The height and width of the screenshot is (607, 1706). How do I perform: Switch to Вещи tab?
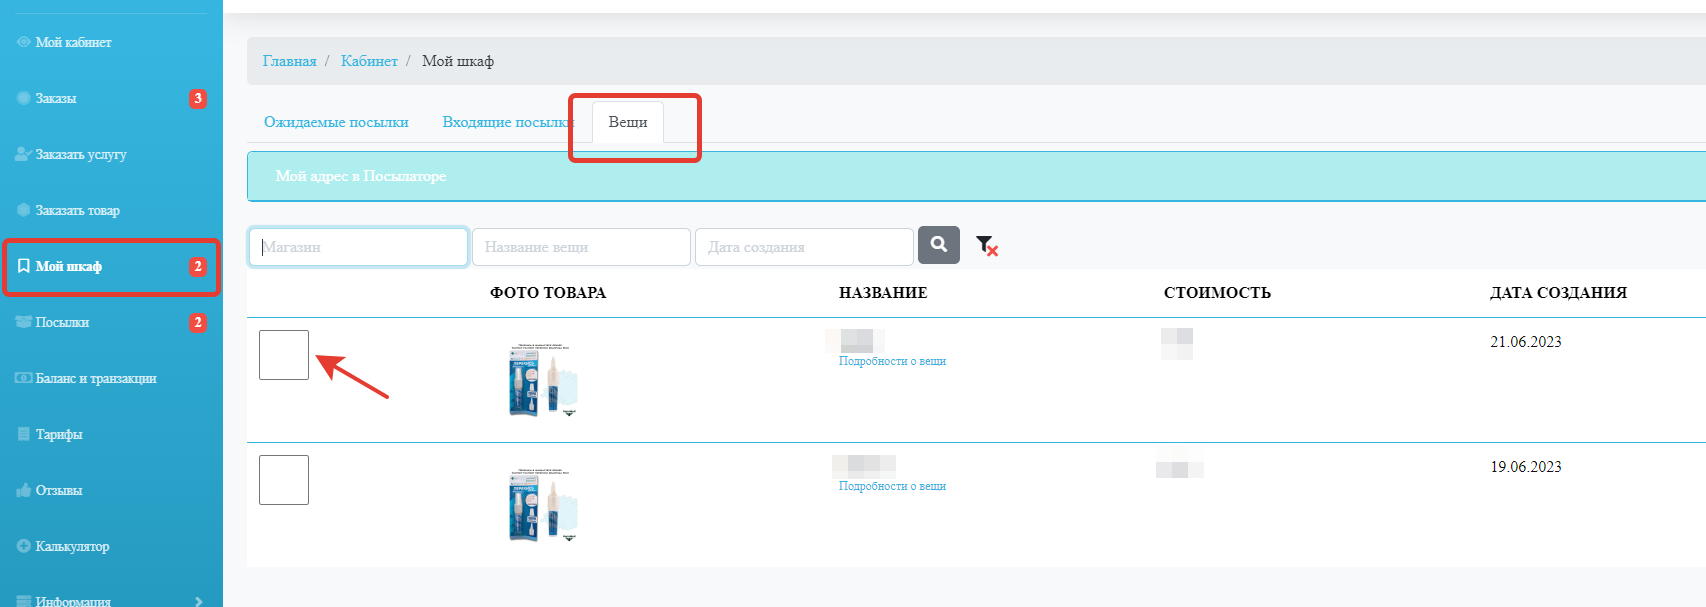[628, 122]
